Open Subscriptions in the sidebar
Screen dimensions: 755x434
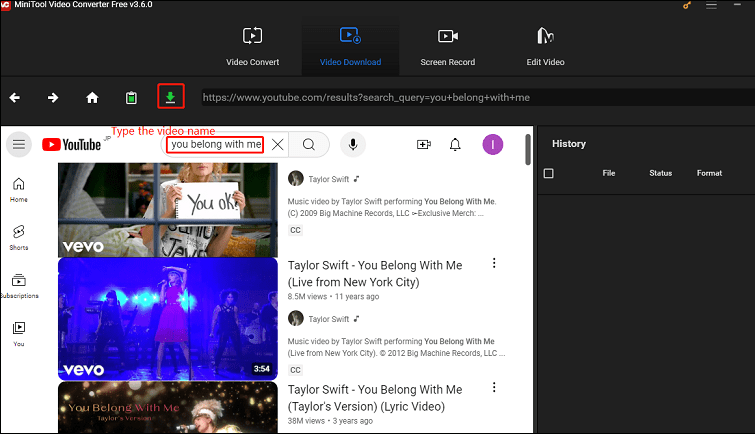[x=19, y=286]
